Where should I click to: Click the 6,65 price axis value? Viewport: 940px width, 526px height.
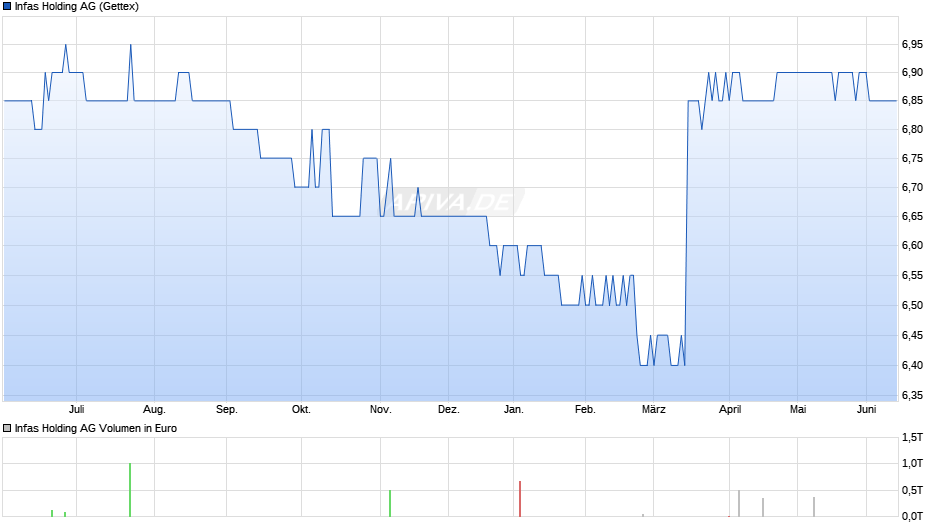point(912,217)
